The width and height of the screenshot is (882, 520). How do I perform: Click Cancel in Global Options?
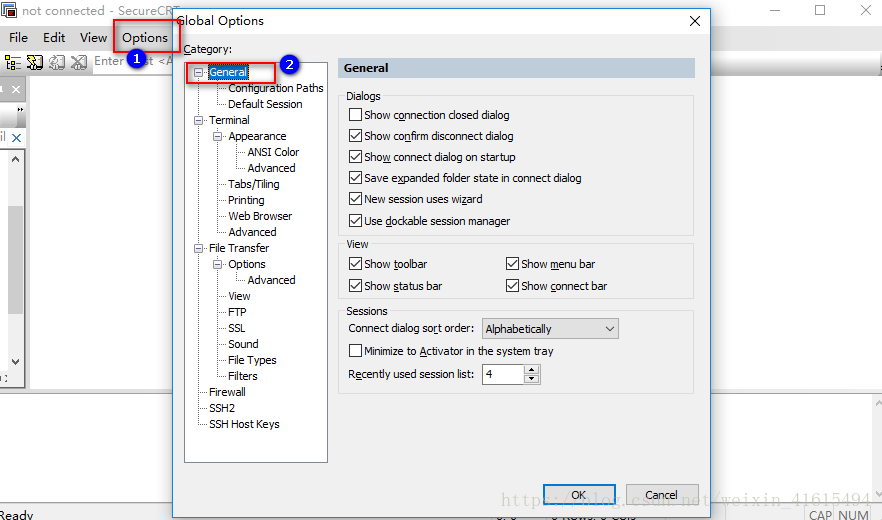[662, 495]
